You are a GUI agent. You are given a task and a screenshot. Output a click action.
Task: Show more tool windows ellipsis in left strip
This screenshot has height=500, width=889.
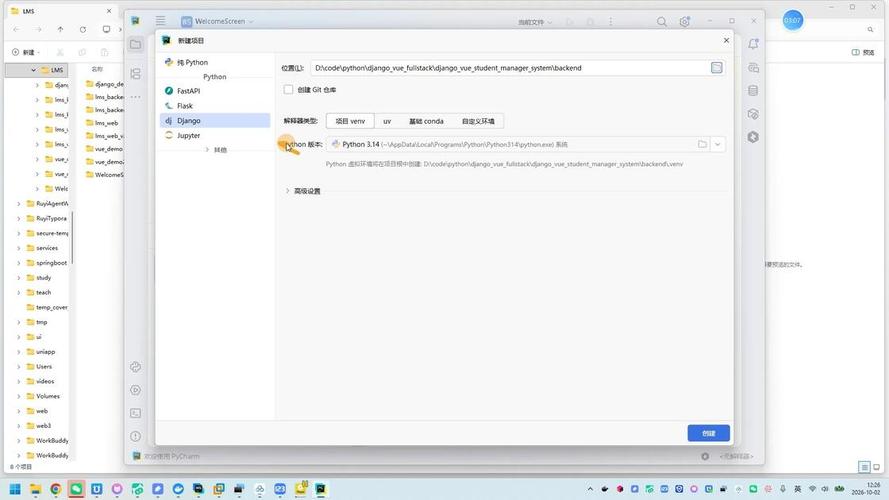tap(136, 97)
